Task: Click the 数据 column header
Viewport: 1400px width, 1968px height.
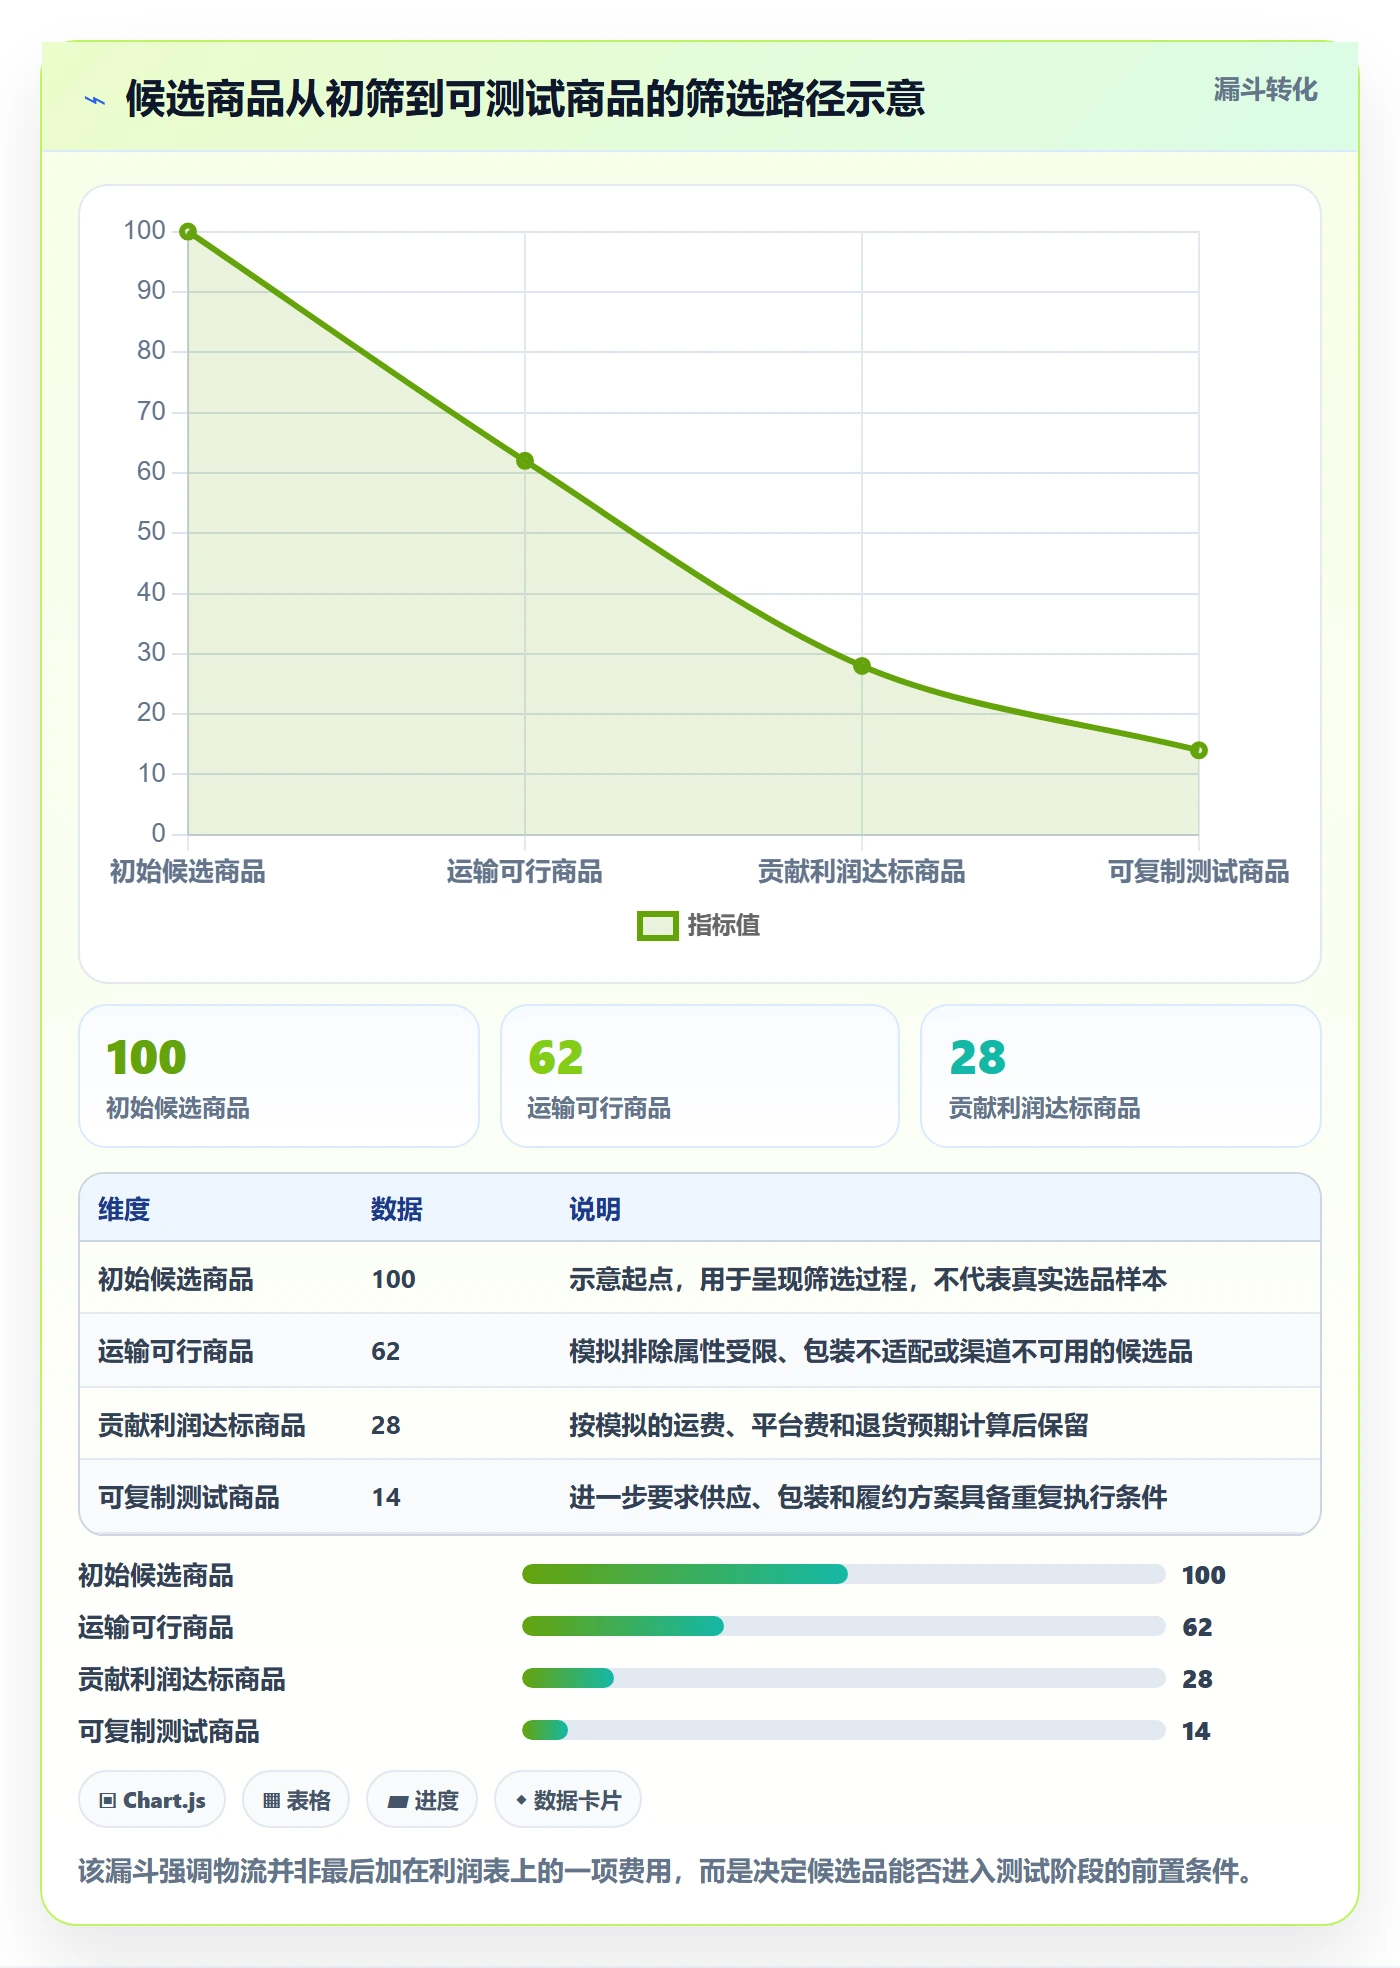Action: point(397,1209)
